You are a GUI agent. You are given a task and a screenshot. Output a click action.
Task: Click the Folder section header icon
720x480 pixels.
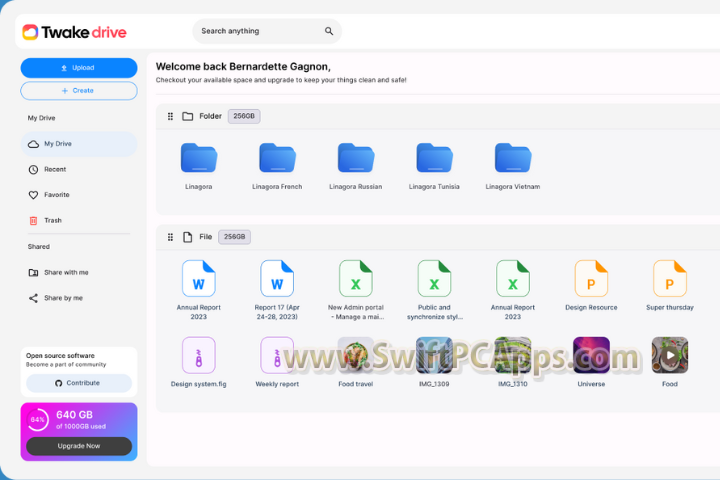(187, 116)
